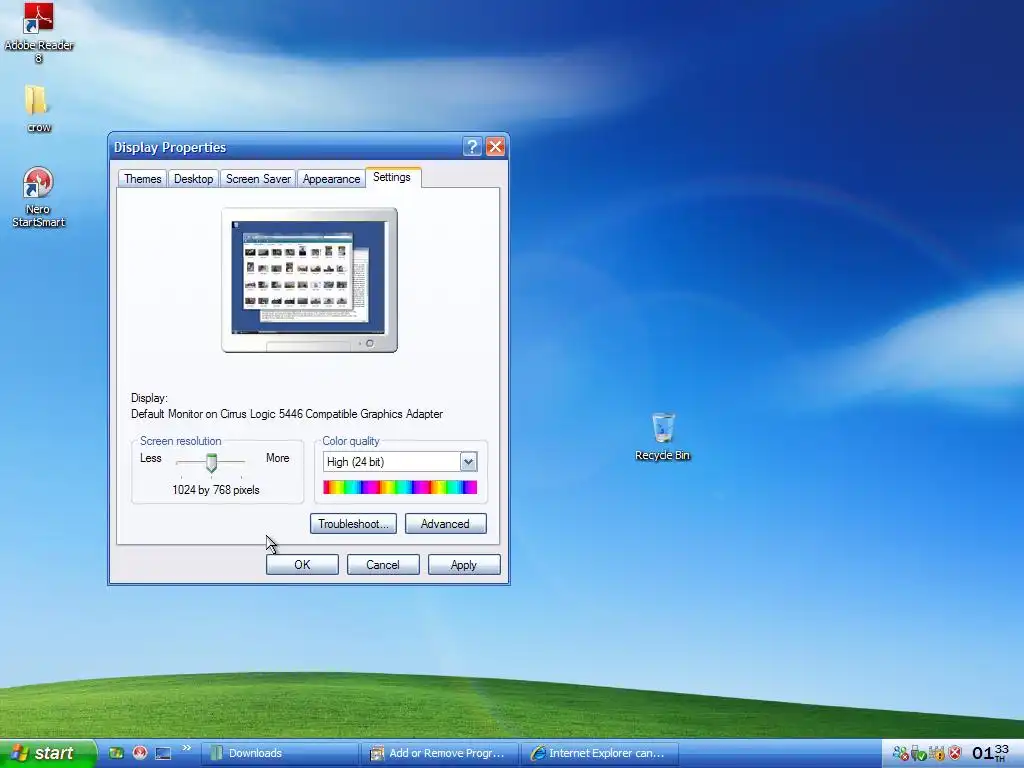Click the green check safely-remove tray icon
1024x768 pixels.
918,754
